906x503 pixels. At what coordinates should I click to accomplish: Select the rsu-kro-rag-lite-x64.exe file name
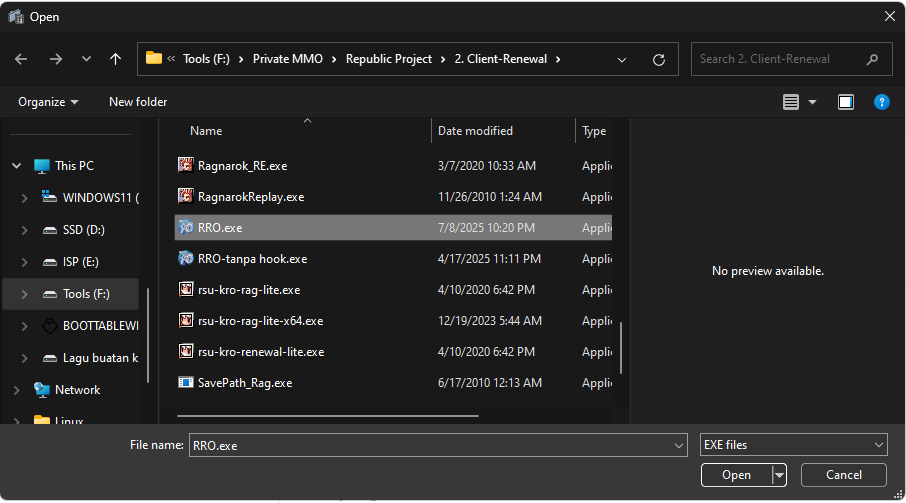click(261, 321)
